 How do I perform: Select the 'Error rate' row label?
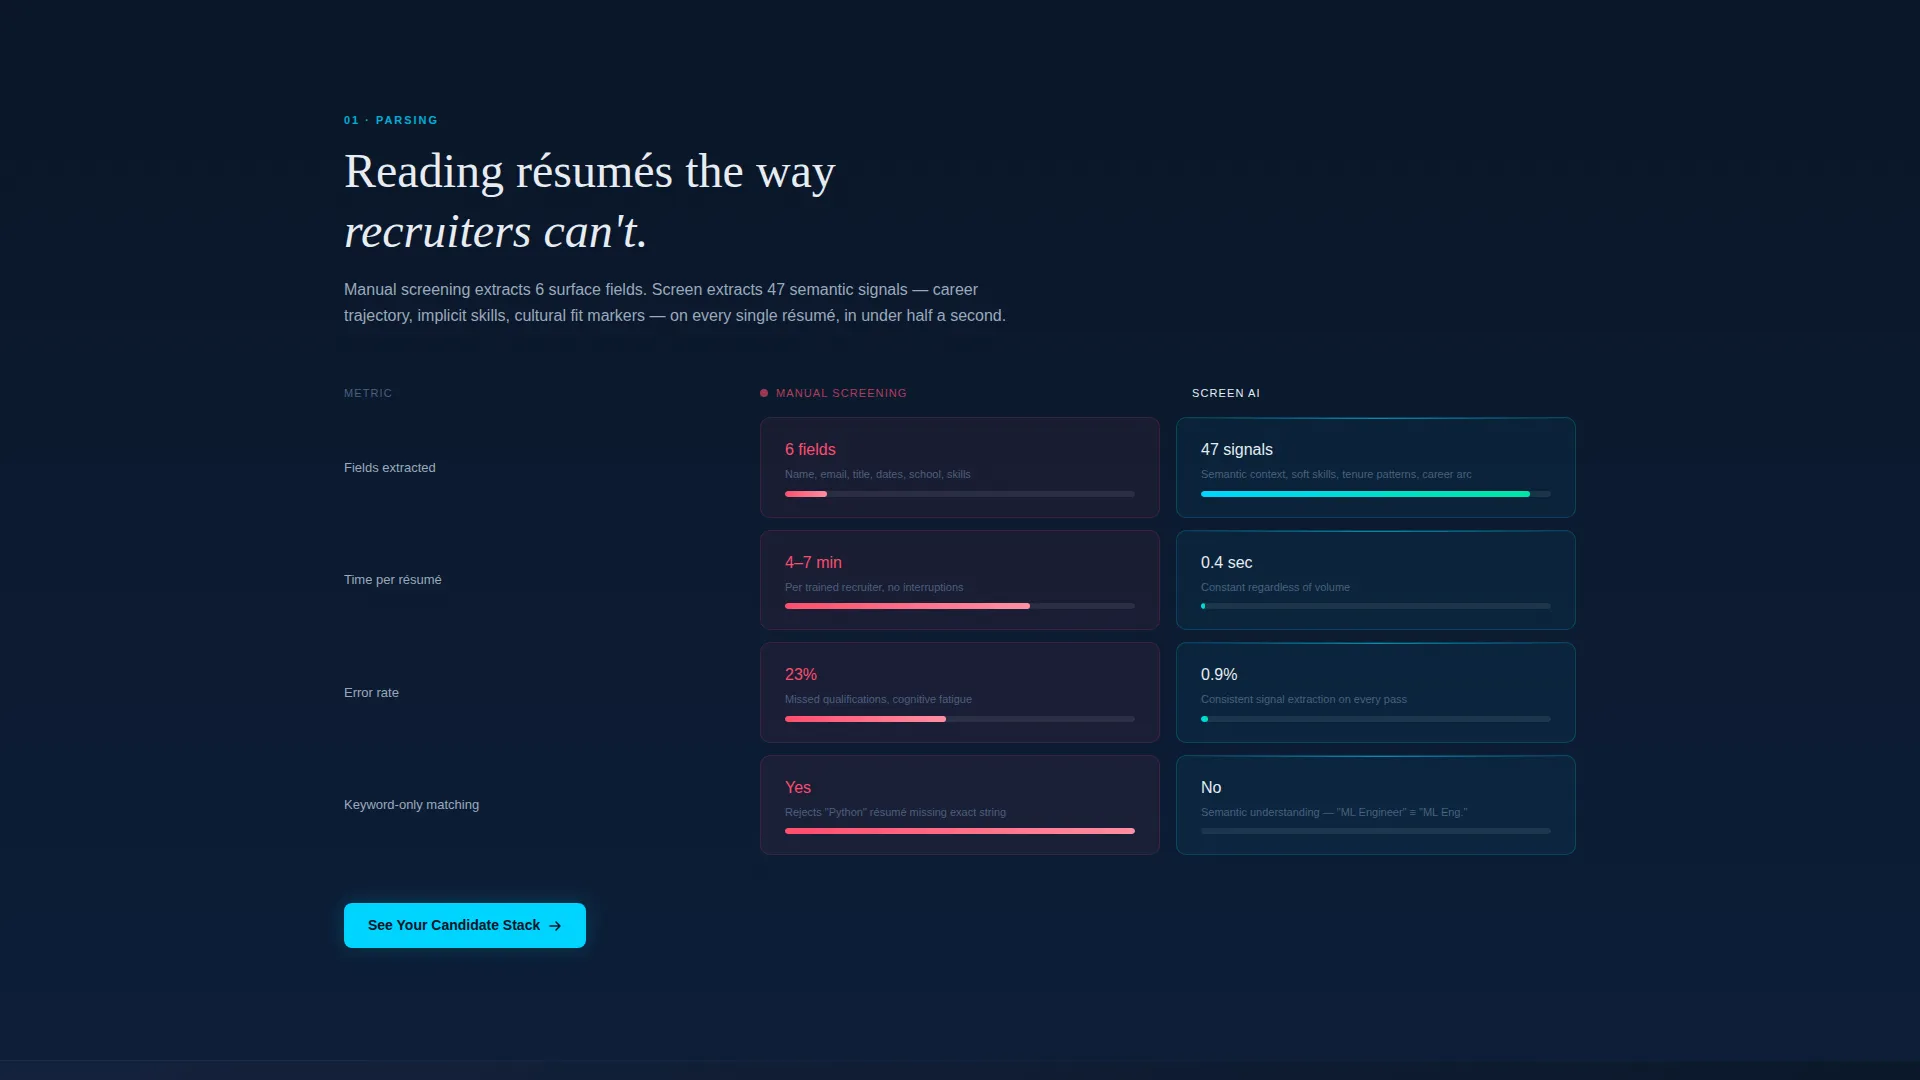tap(371, 692)
